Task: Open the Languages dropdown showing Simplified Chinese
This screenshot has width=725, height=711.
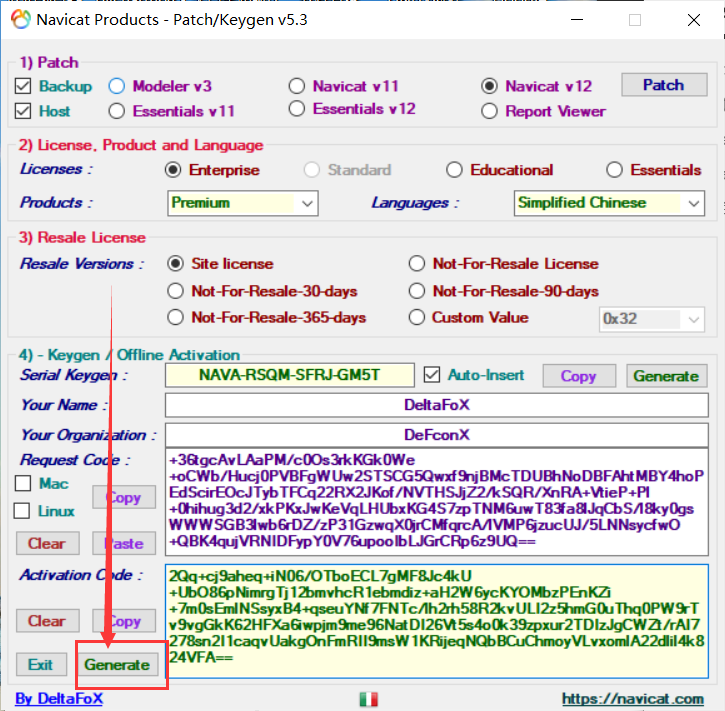Action: click(x=609, y=203)
